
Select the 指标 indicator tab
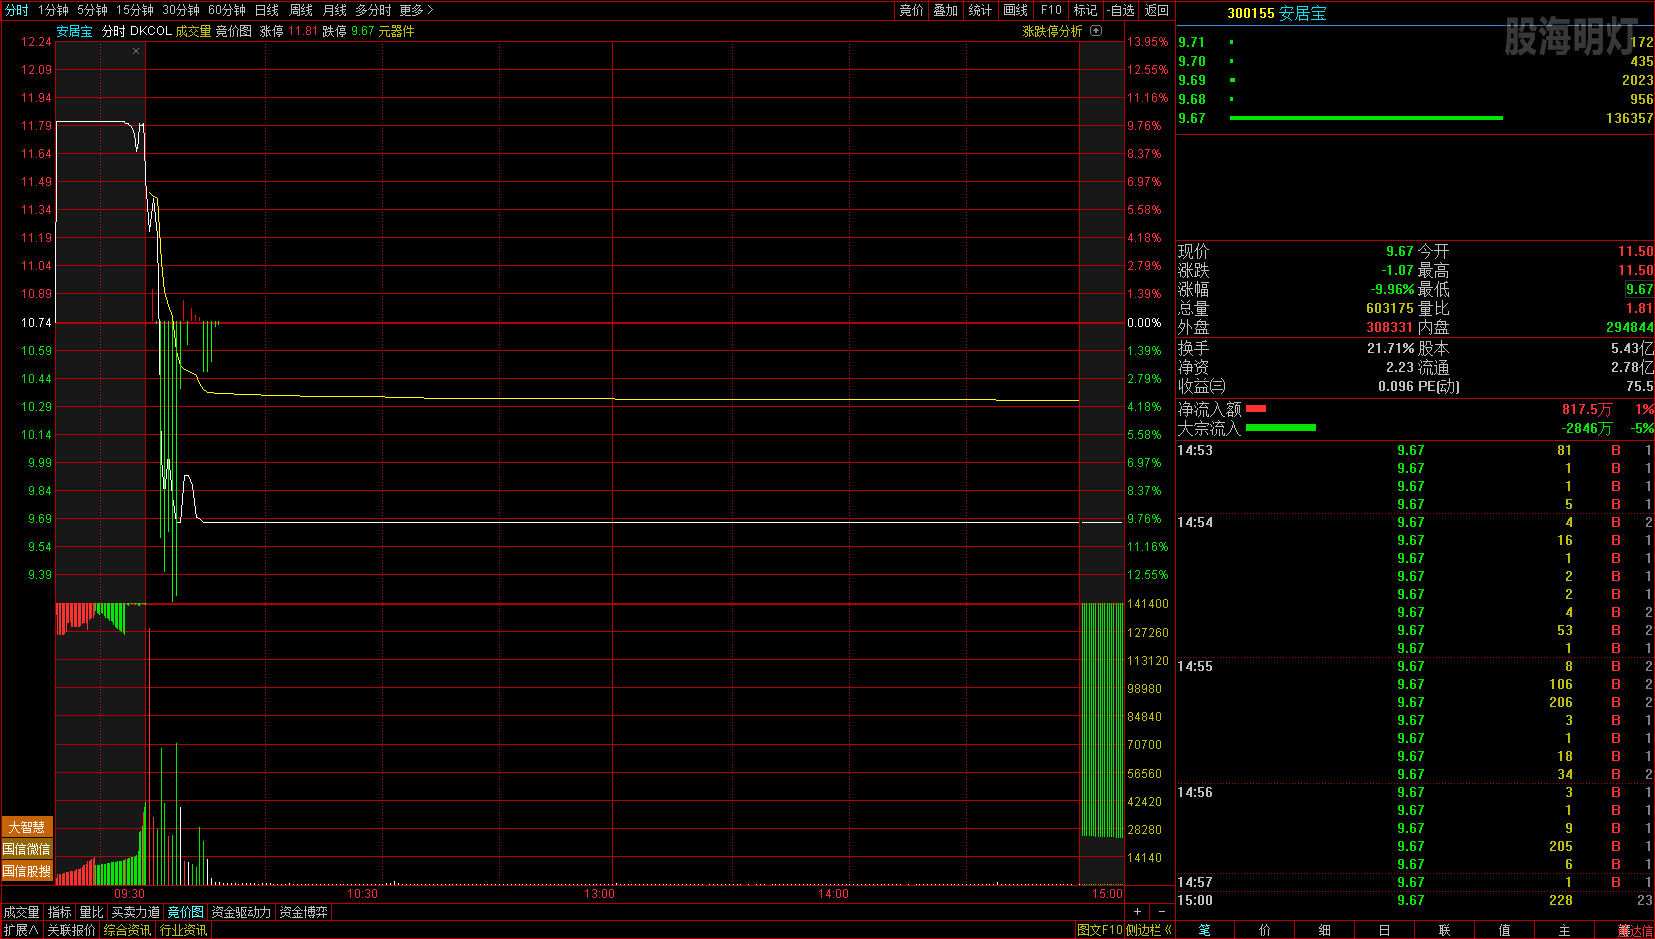tap(60, 912)
